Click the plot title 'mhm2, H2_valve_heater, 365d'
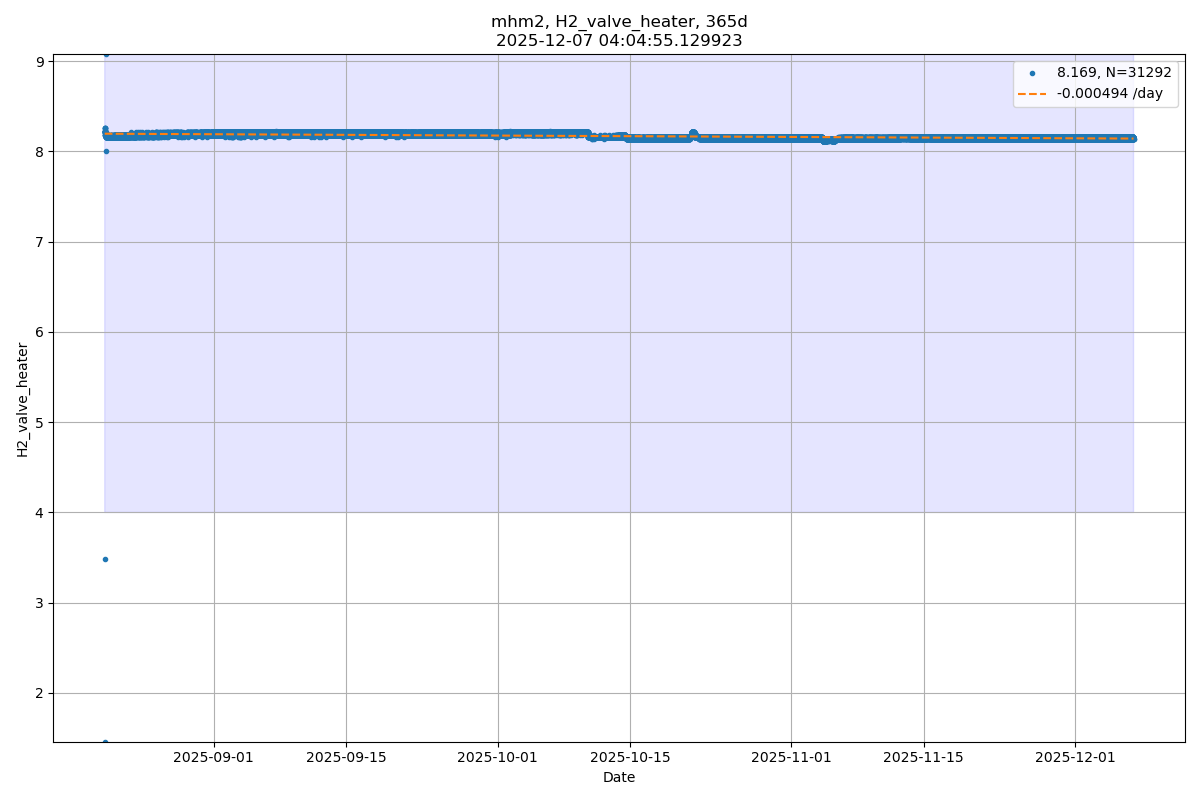 (618, 22)
